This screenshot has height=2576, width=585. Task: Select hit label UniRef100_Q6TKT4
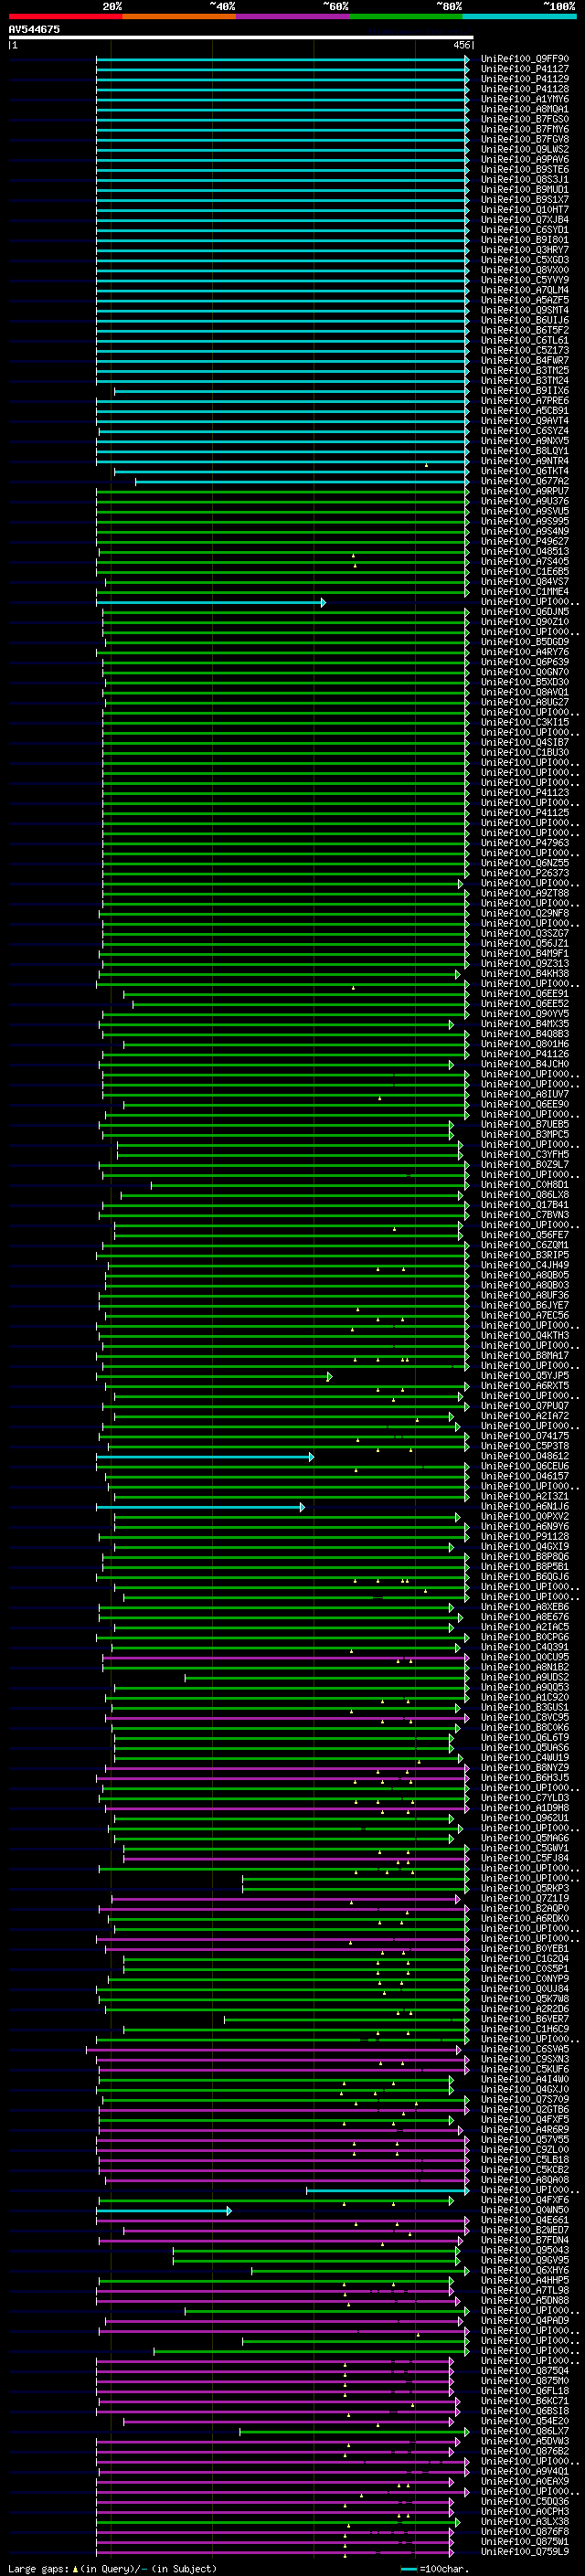pos(524,471)
